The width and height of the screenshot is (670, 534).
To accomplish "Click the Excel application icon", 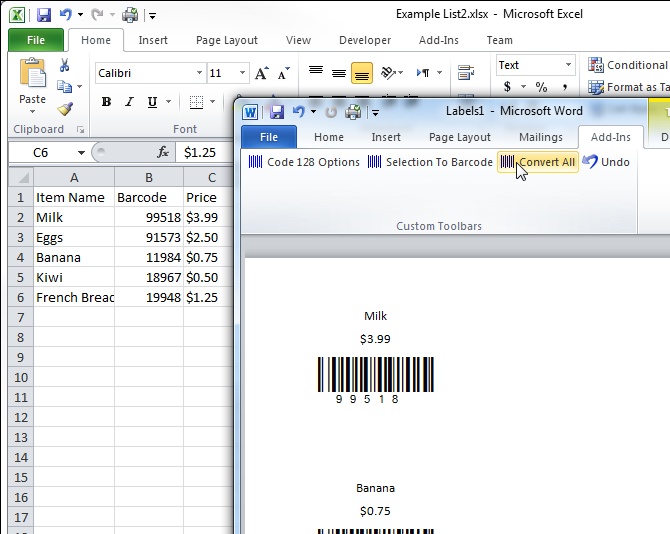I will 17,15.
